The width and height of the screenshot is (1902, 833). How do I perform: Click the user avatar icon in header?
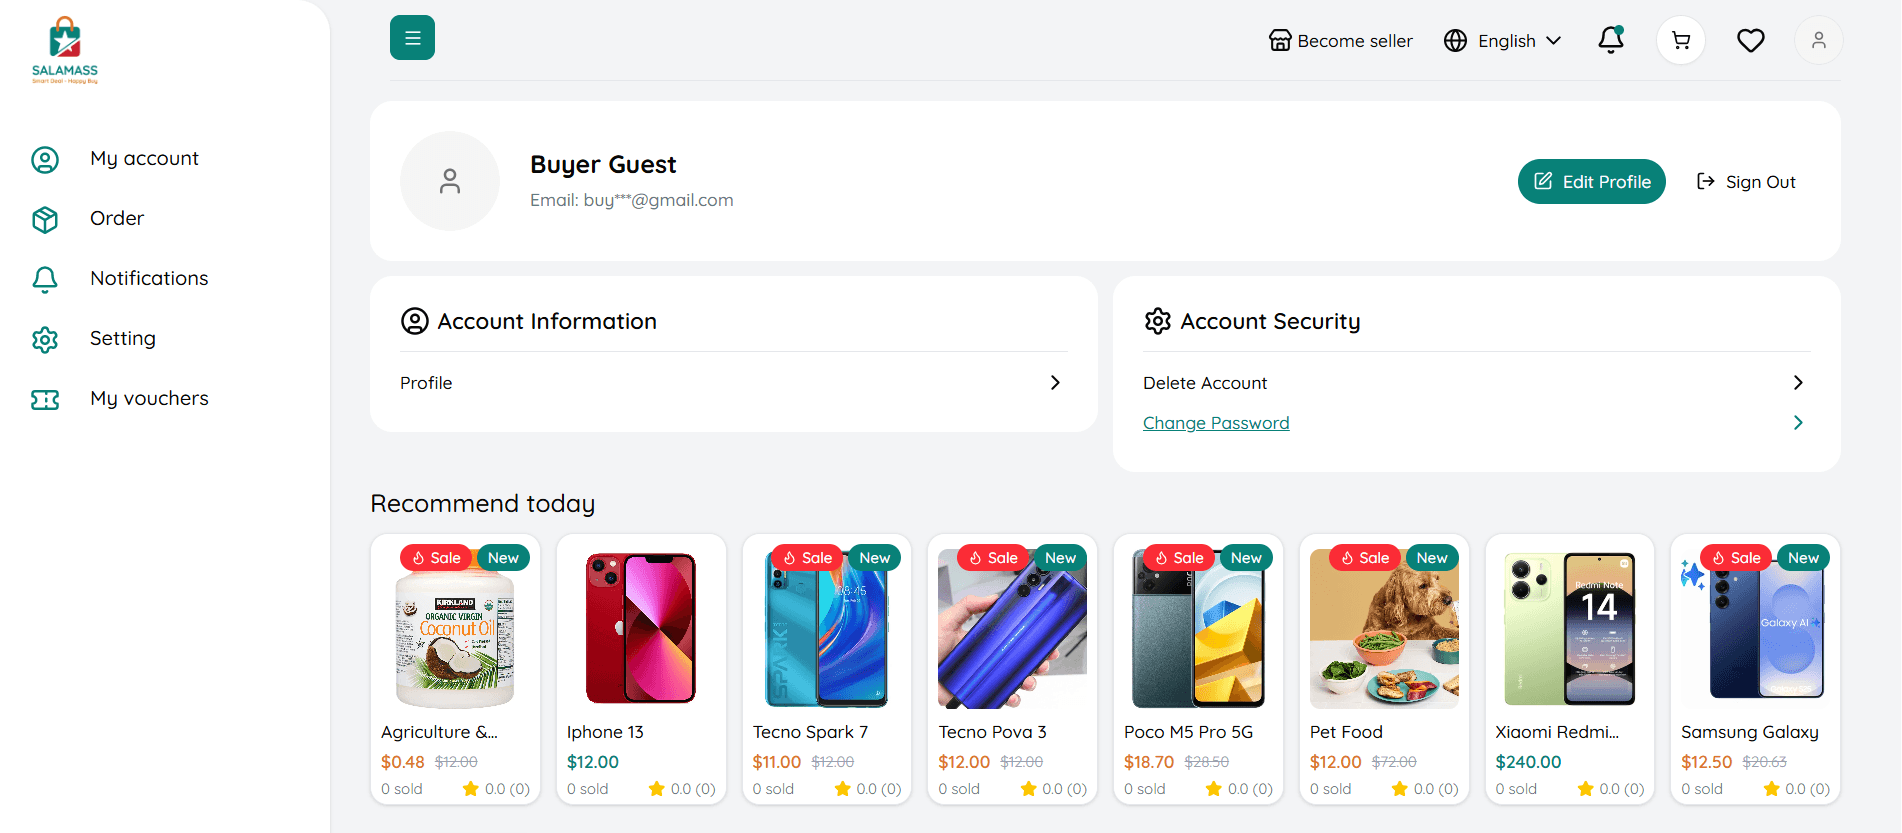[x=1818, y=41]
